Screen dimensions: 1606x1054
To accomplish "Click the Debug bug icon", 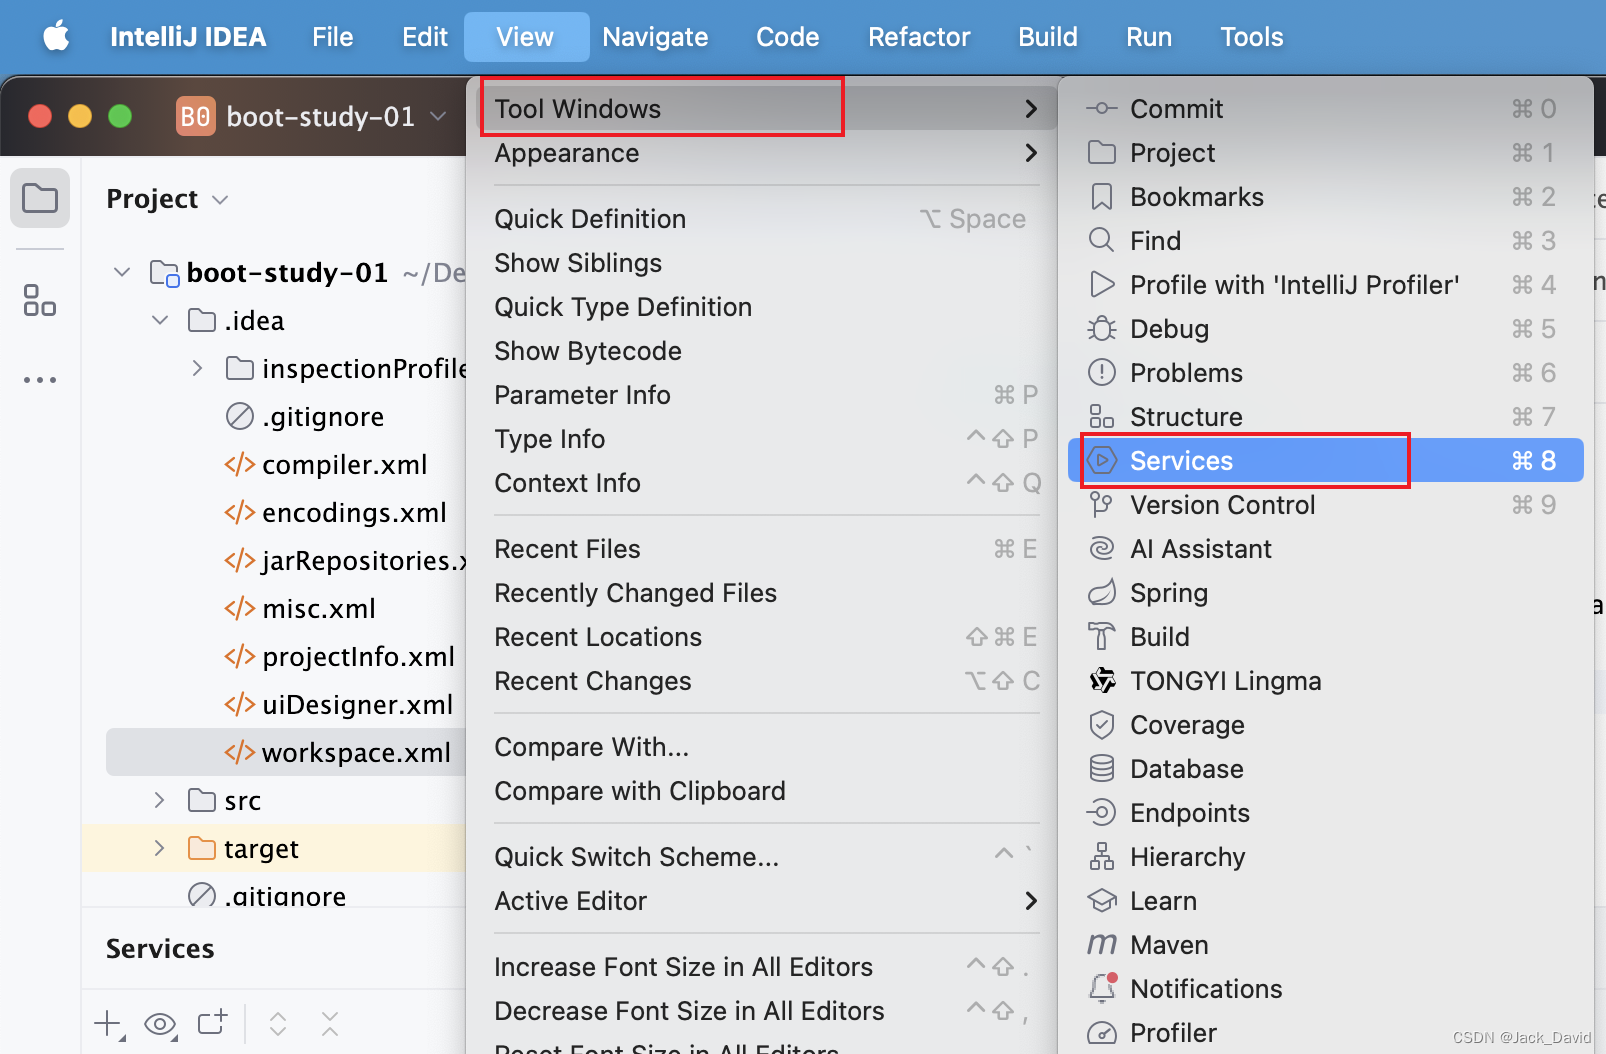I will (x=1101, y=329).
